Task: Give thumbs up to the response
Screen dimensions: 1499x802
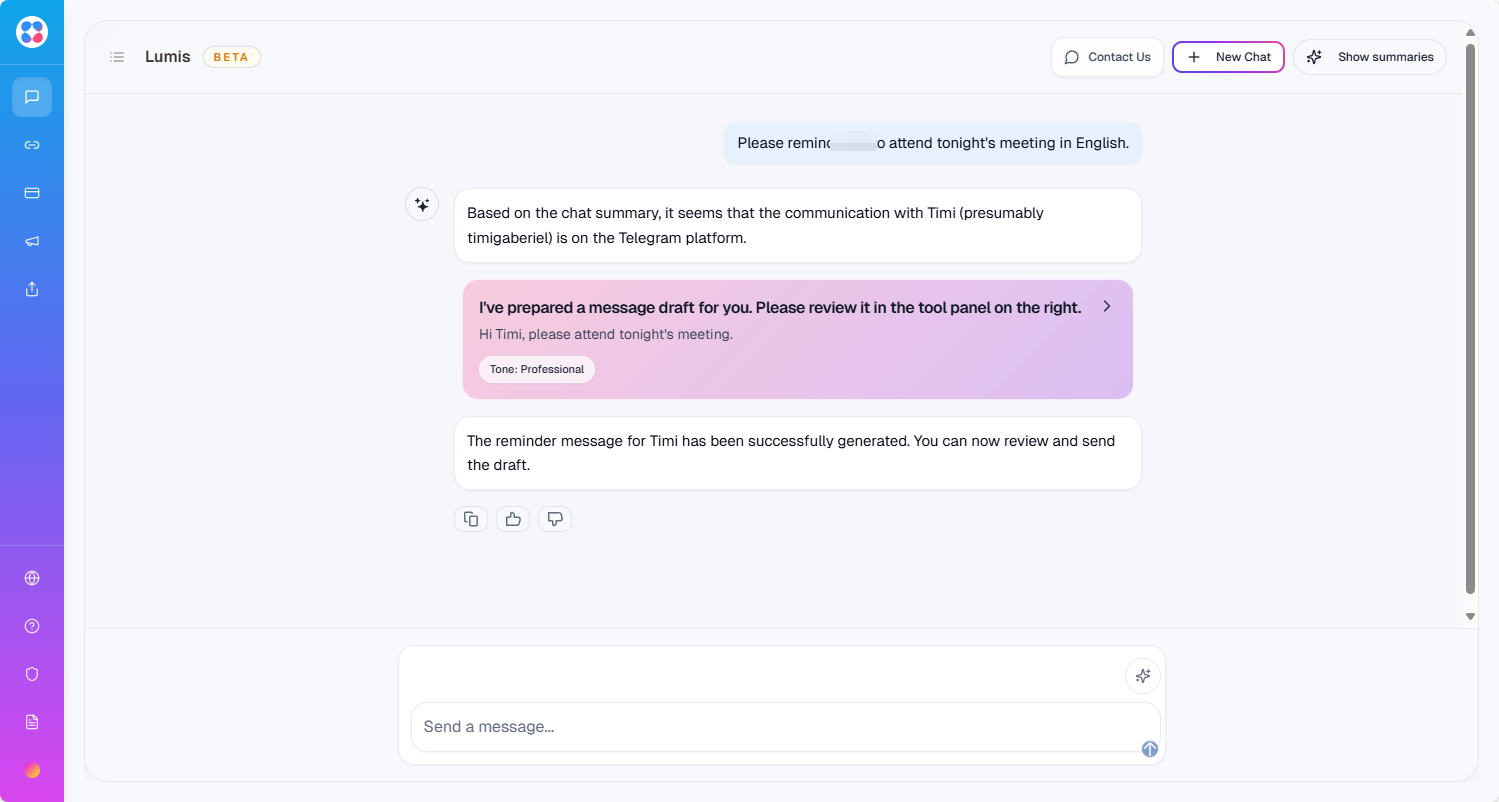Action: pos(513,519)
